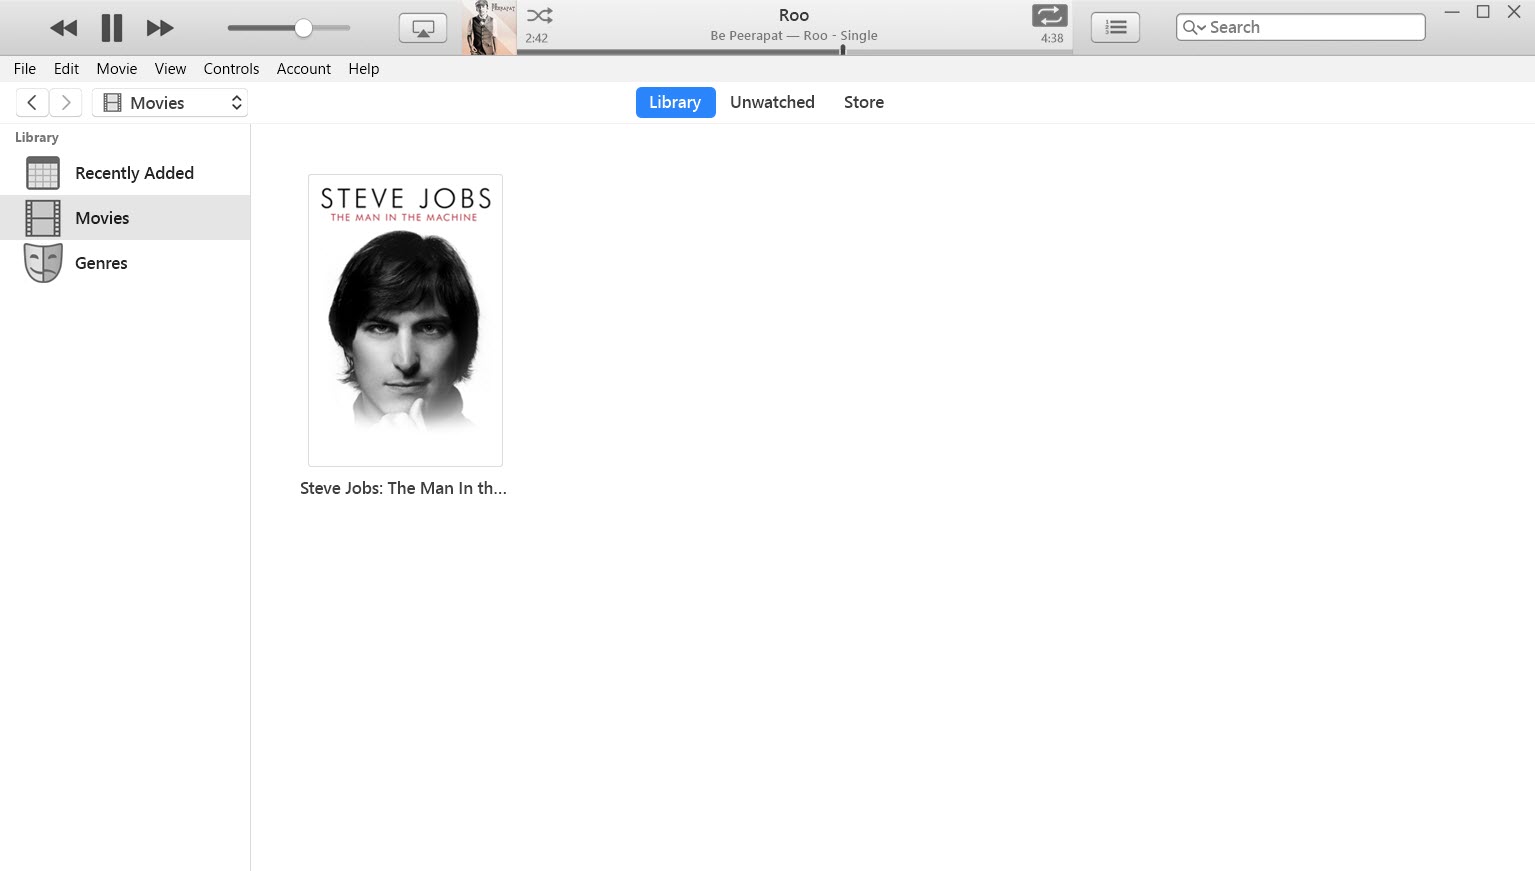
Task: Select Genres in the sidebar
Action: tap(101, 262)
